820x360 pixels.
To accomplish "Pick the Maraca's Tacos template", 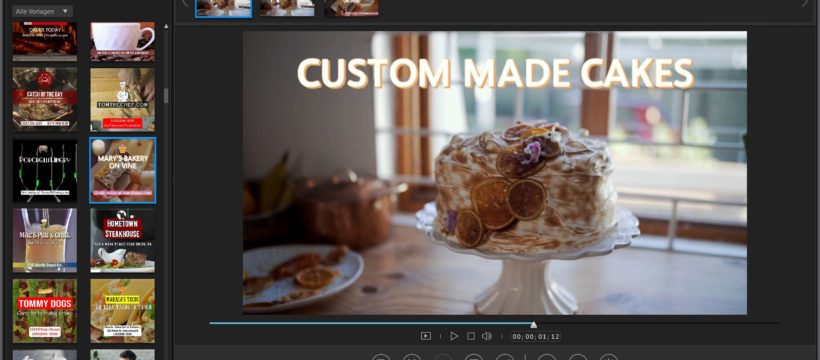I will click(x=122, y=311).
